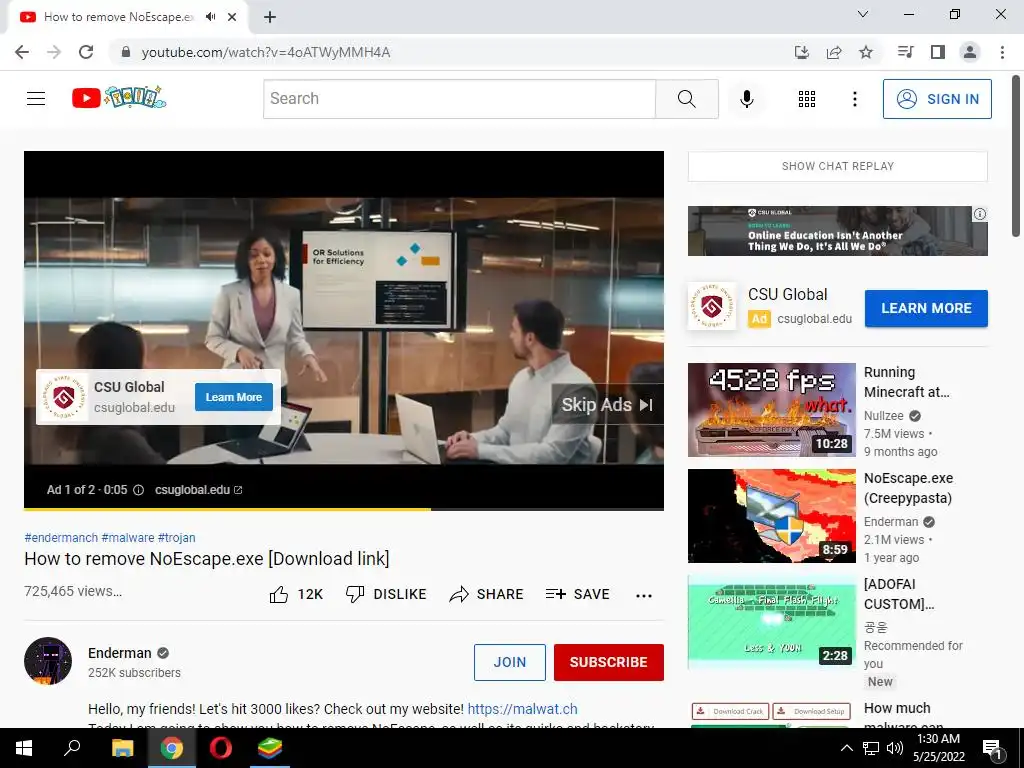Play NoEscape.exe (Creepypasta) thumbnail
This screenshot has height=768, width=1024.
coord(771,516)
